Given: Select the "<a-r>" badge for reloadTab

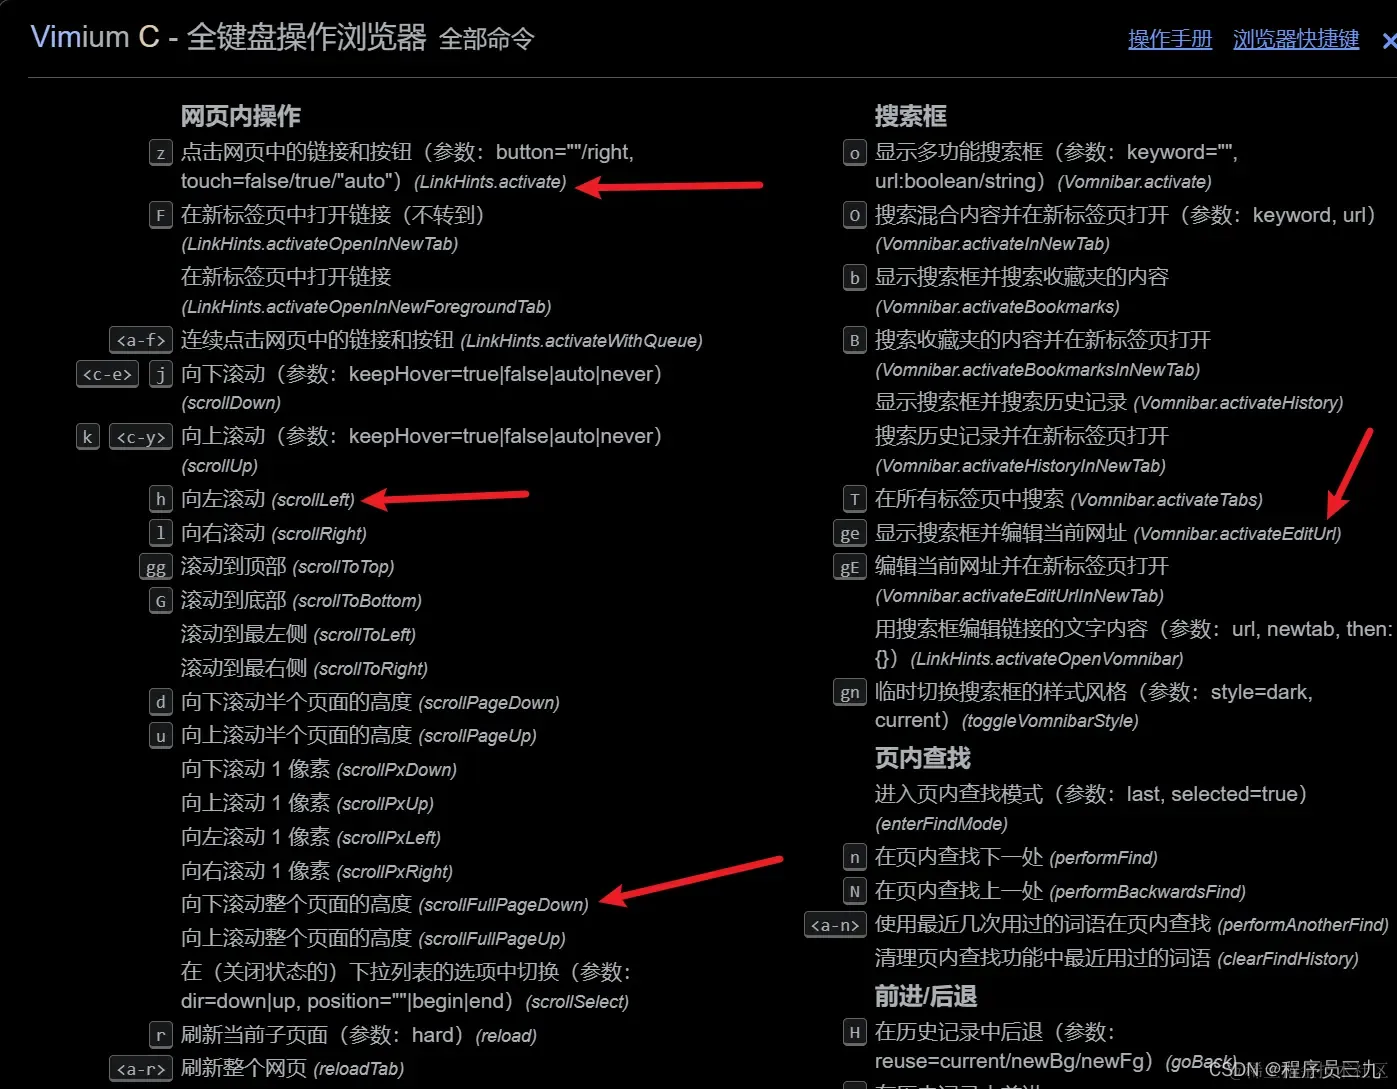Looking at the screenshot, I should (x=140, y=1068).
